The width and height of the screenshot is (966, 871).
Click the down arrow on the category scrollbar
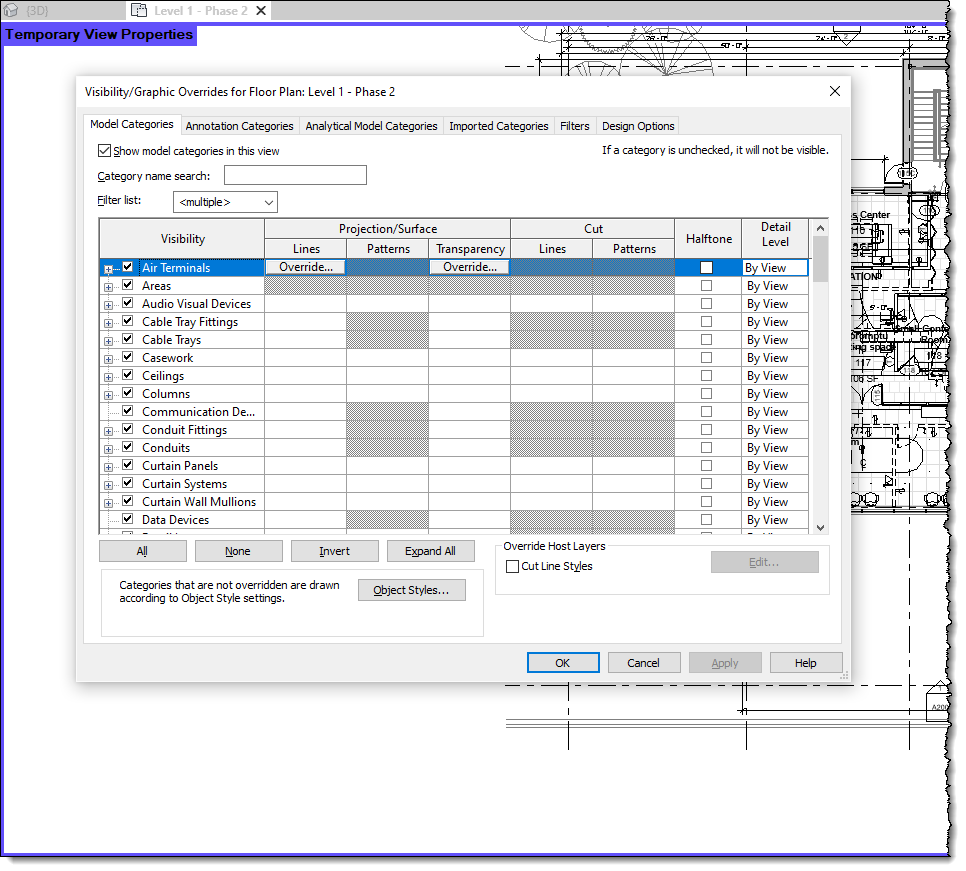point(820,527)
